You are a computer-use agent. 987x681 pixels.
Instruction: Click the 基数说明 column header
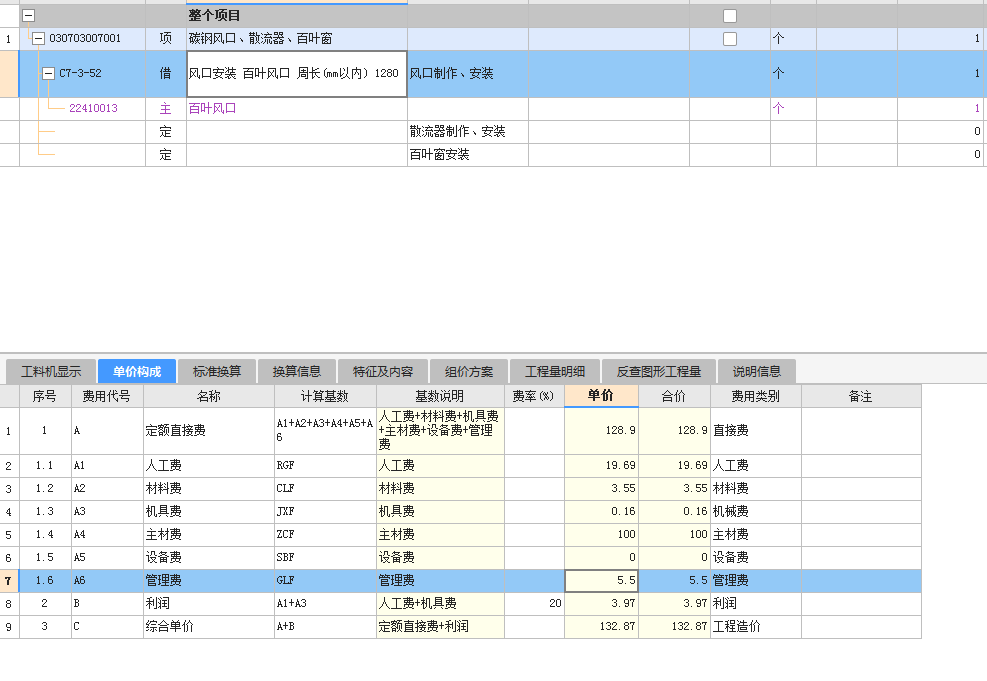[440, 396]
